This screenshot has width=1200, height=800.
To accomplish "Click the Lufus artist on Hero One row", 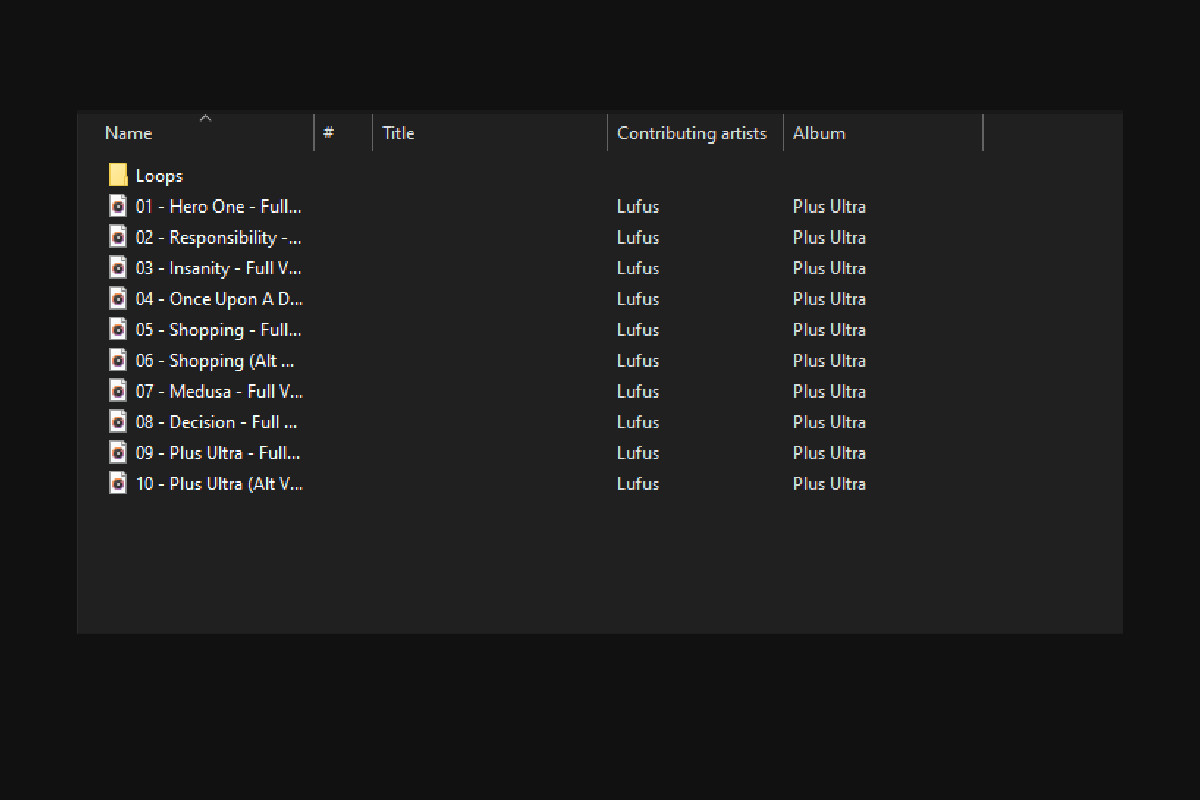I will [x=638, y=207].
